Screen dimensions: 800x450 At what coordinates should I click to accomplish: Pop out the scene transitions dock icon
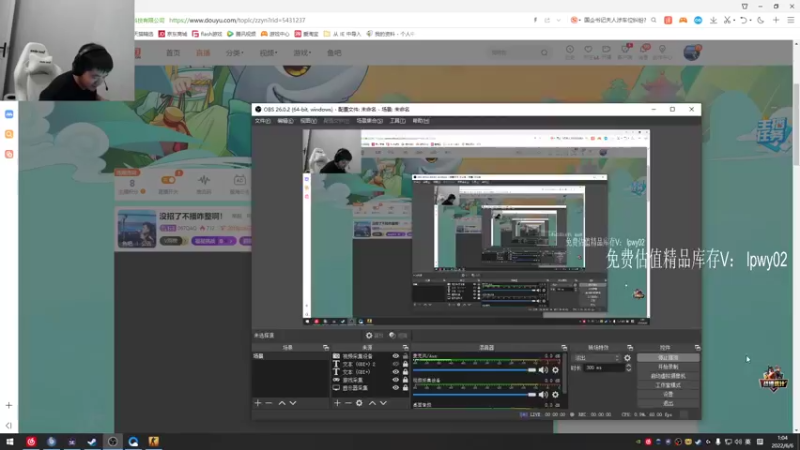(630, 347)
